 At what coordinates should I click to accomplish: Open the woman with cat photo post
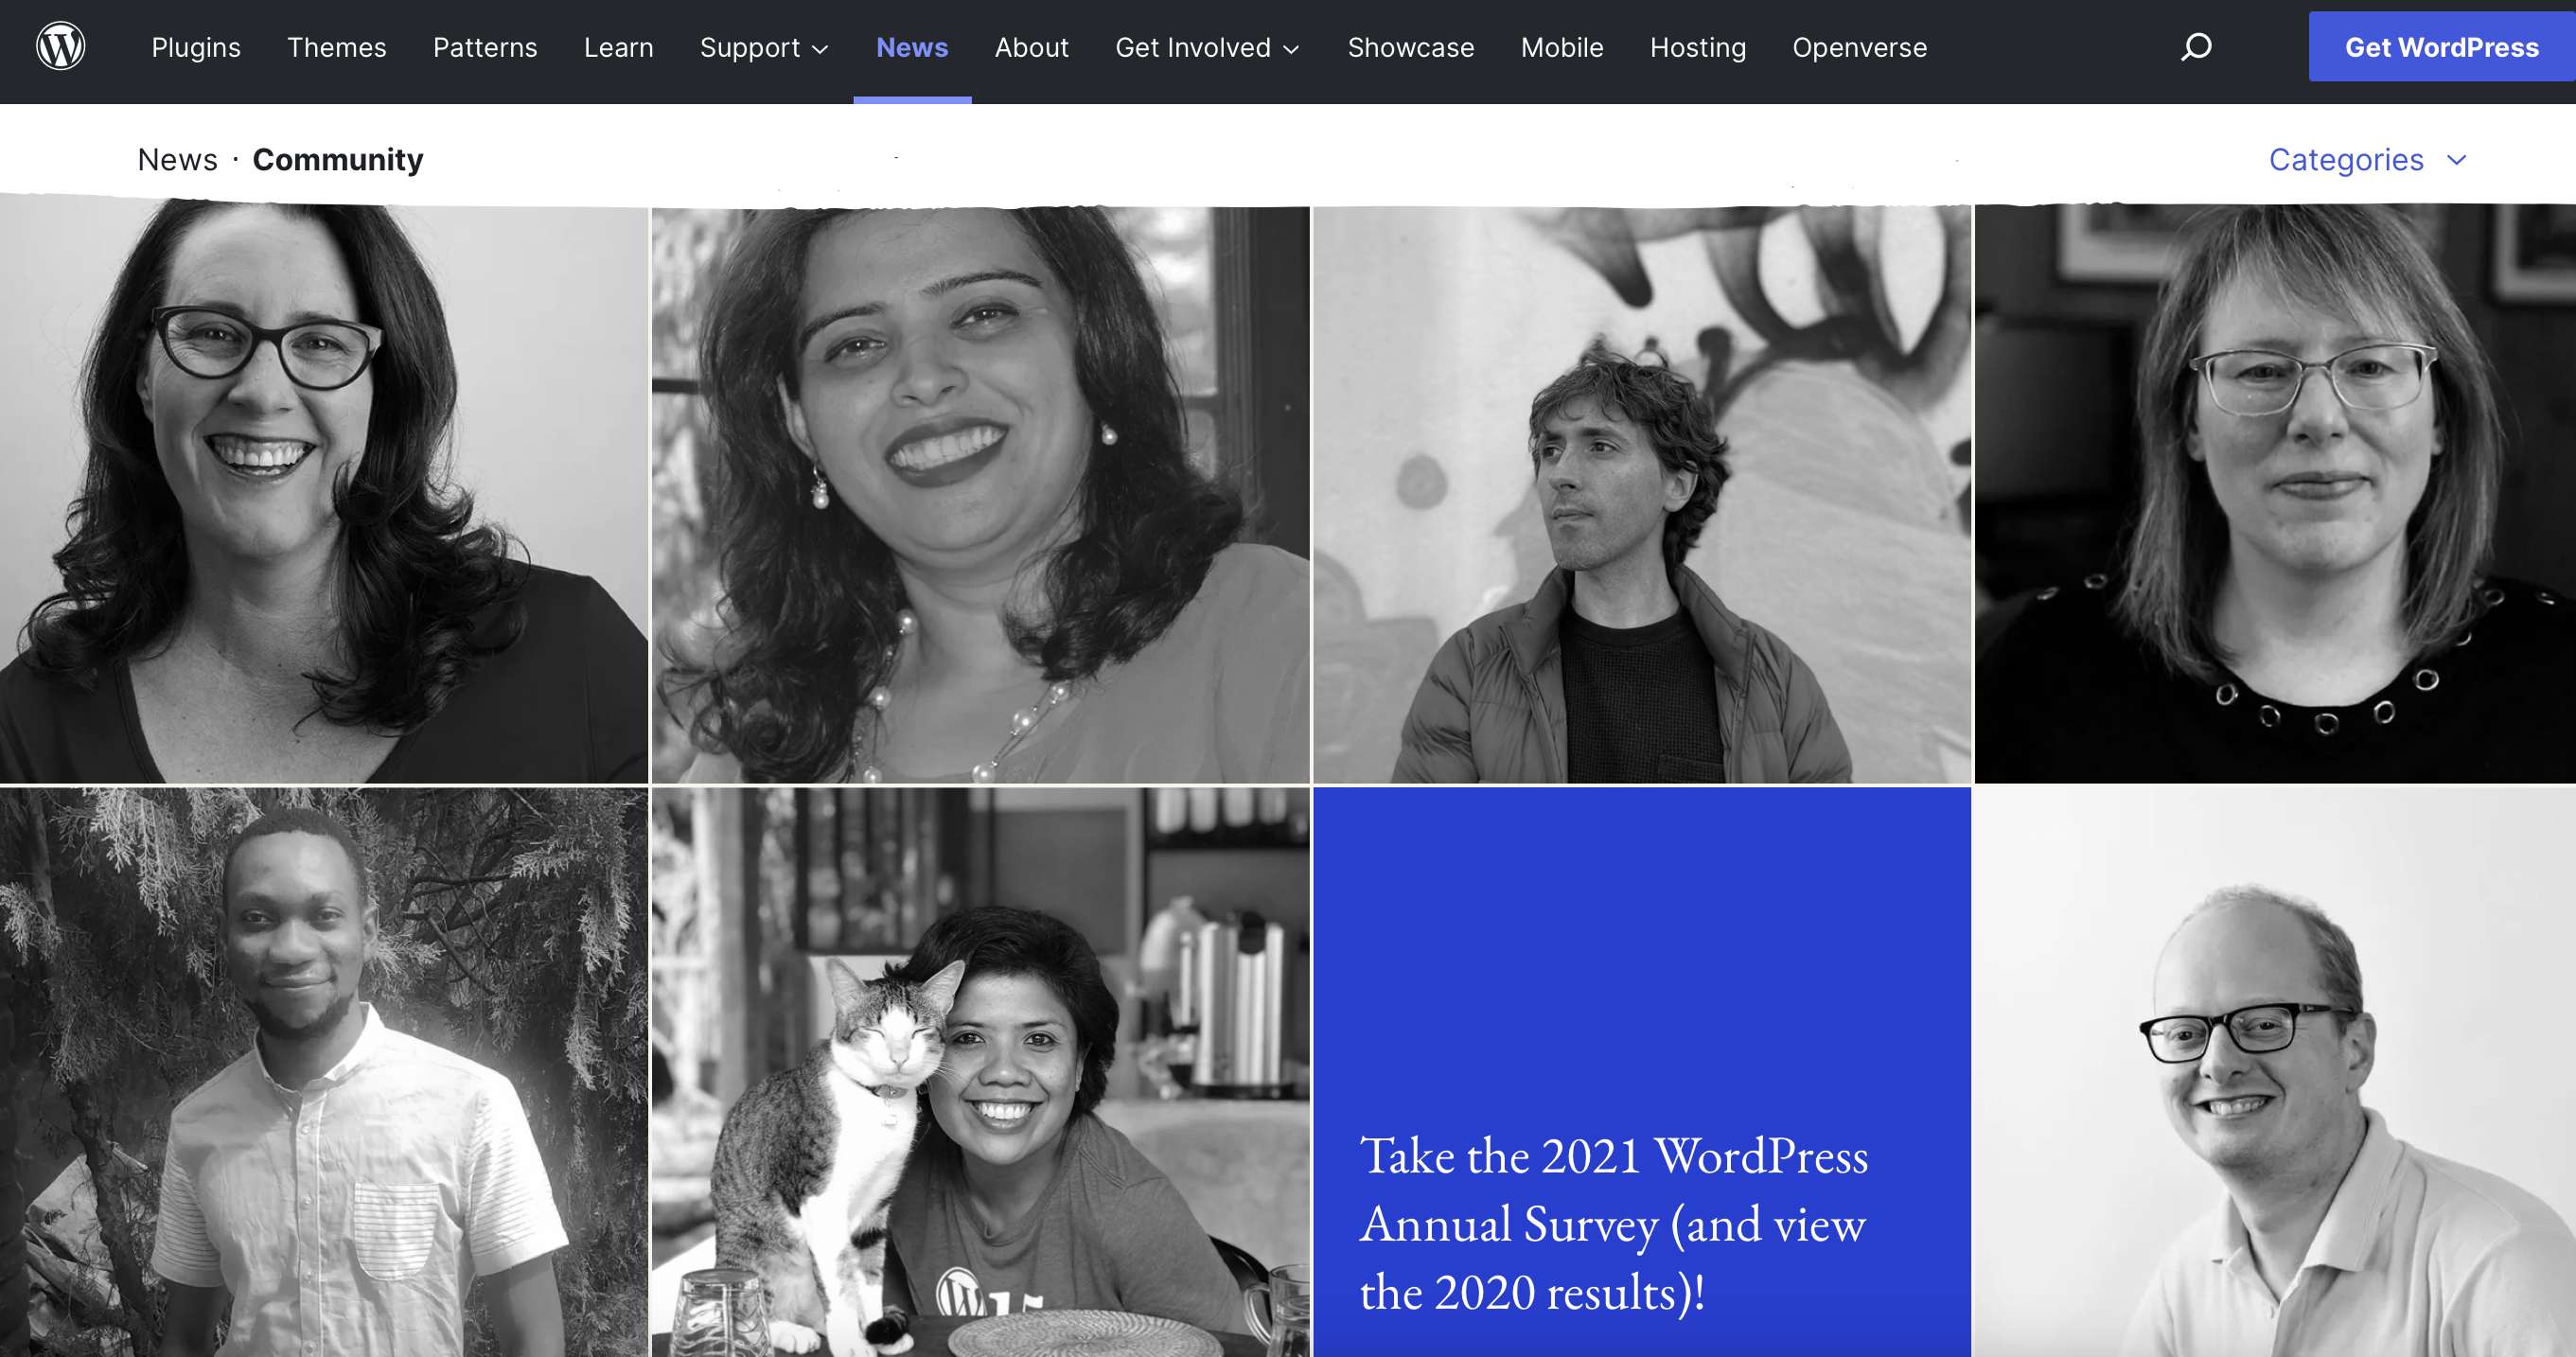(x=980, y=1072)
